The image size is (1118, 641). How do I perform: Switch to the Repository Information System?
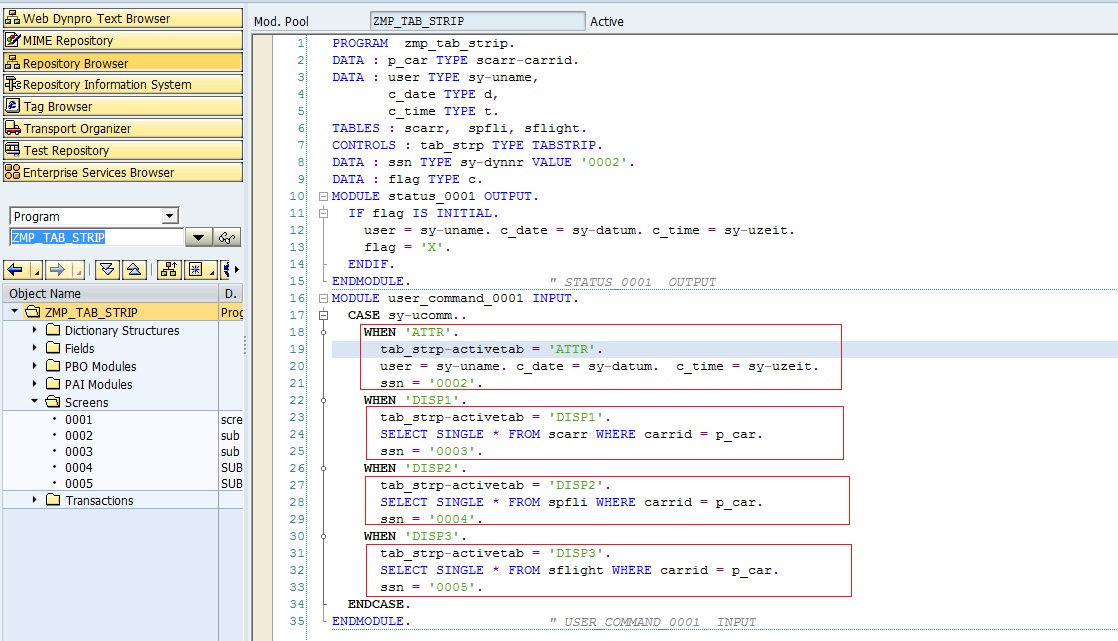pos(120,84)
